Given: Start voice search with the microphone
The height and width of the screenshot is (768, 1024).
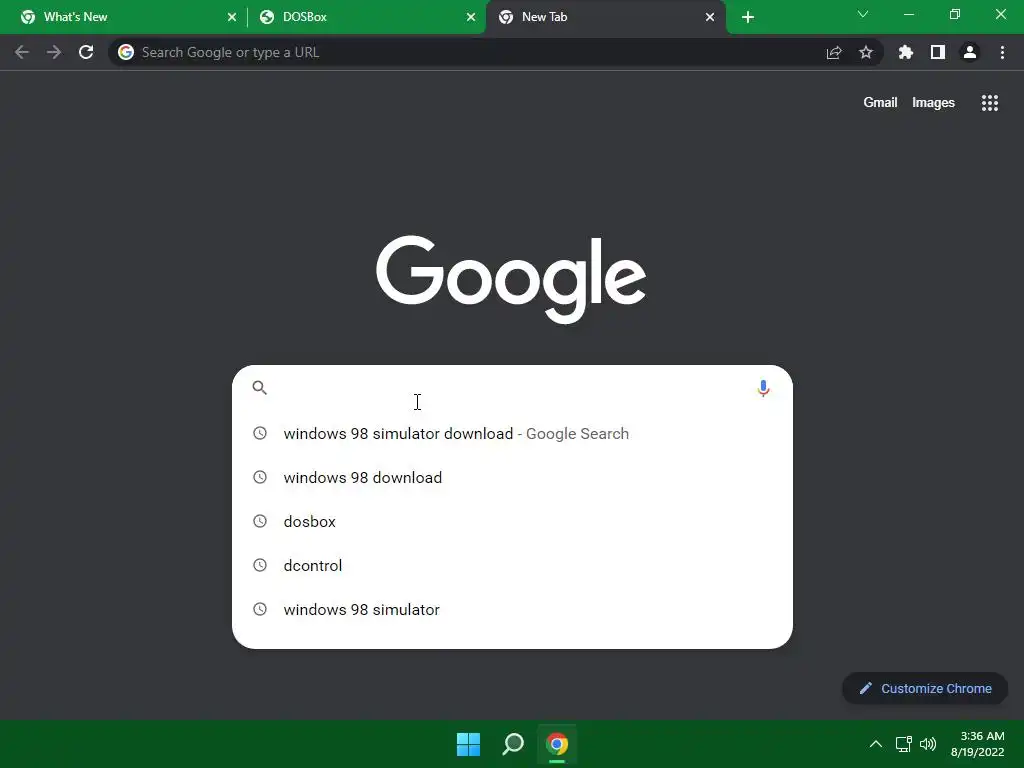Looking at the screenshot, I should pyautogui.click(x=763, y=388).
